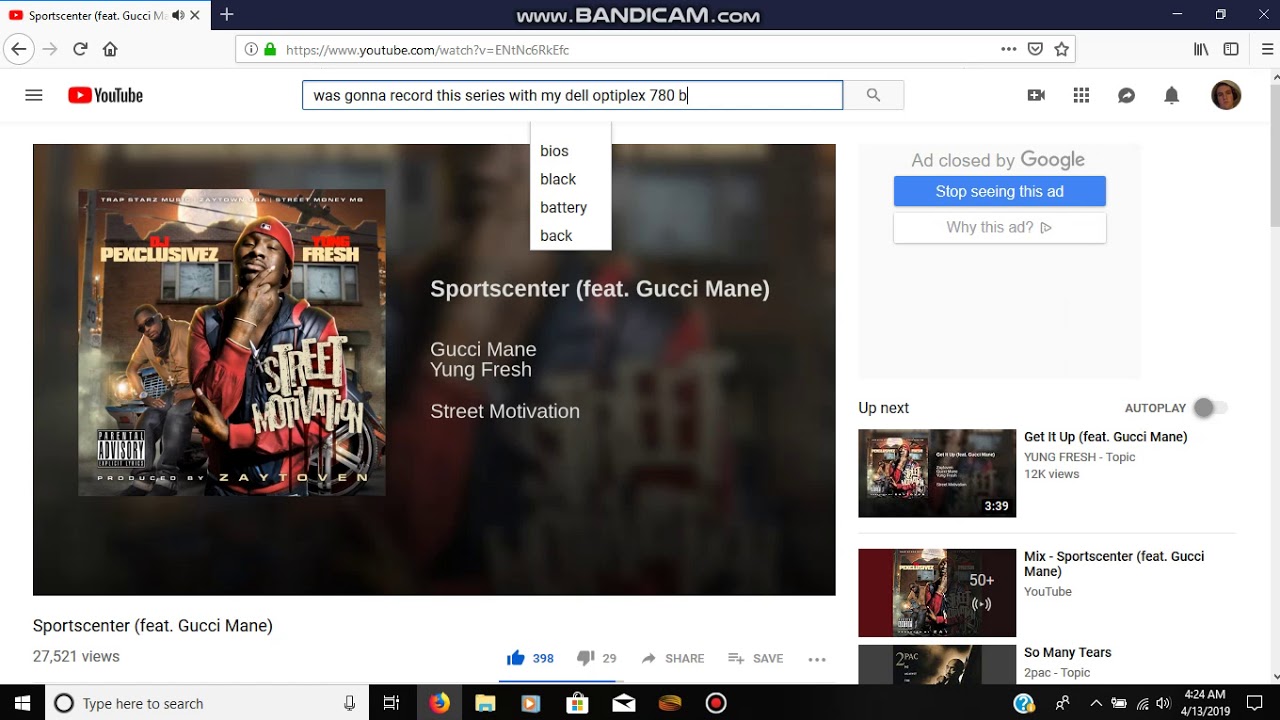Save video to a playlist

point(755,658)
